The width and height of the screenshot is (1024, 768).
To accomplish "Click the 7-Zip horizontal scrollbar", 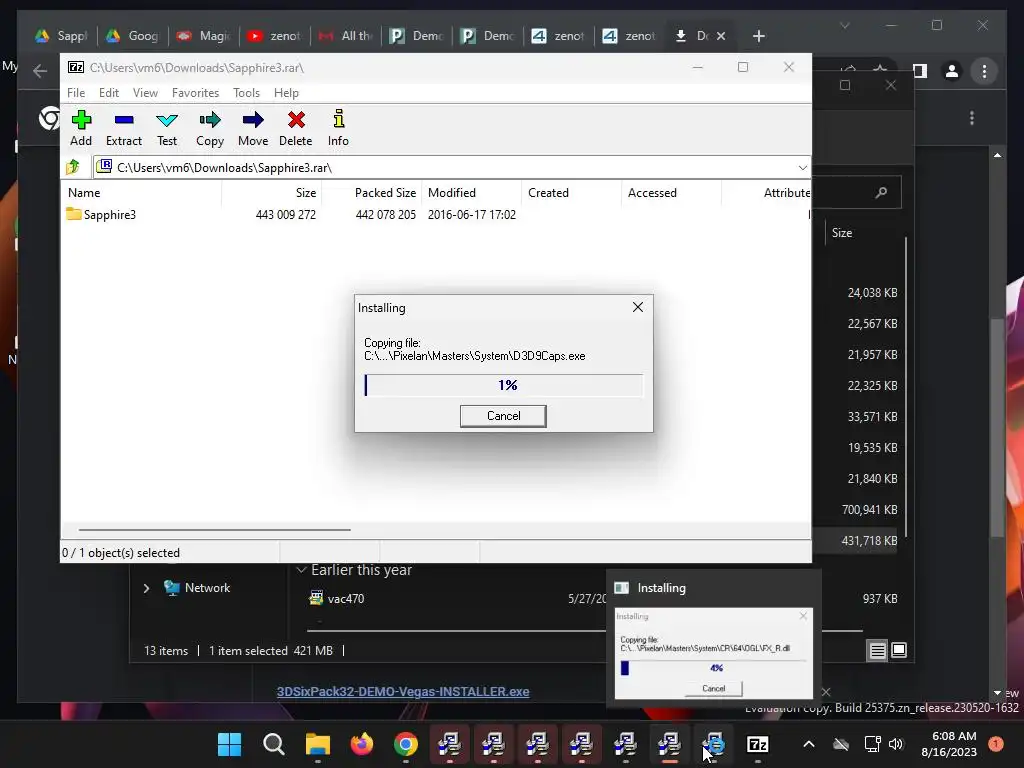I will [x=215, y=530].
